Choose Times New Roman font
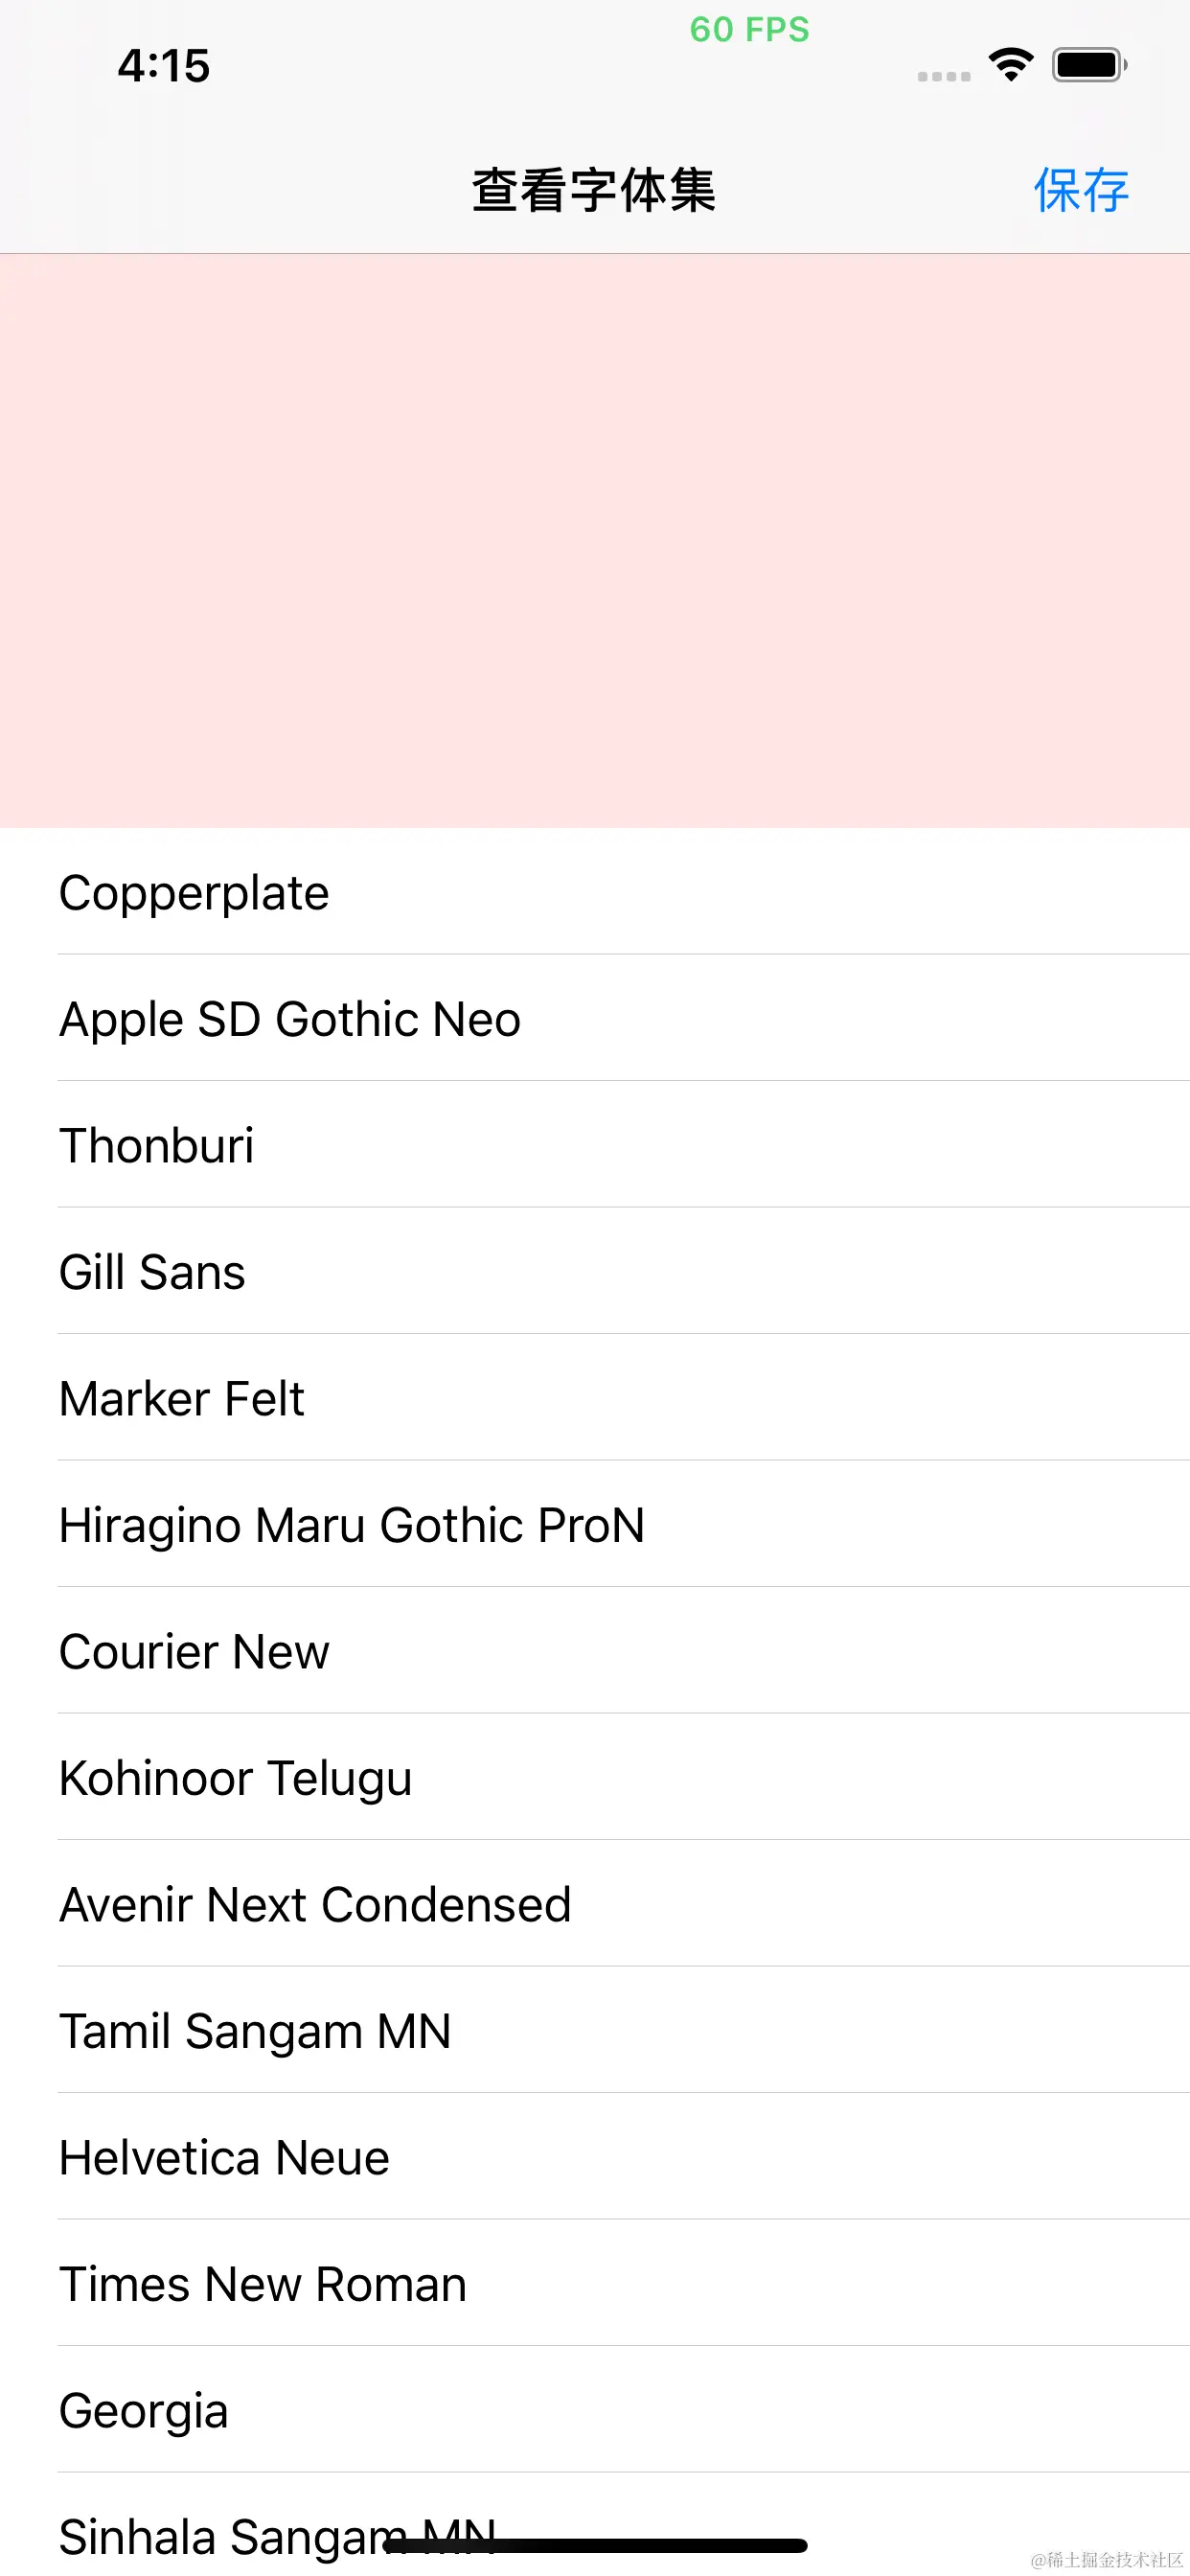The width and height of the screenshot is (1190, 2576). tap(263, 2284)
